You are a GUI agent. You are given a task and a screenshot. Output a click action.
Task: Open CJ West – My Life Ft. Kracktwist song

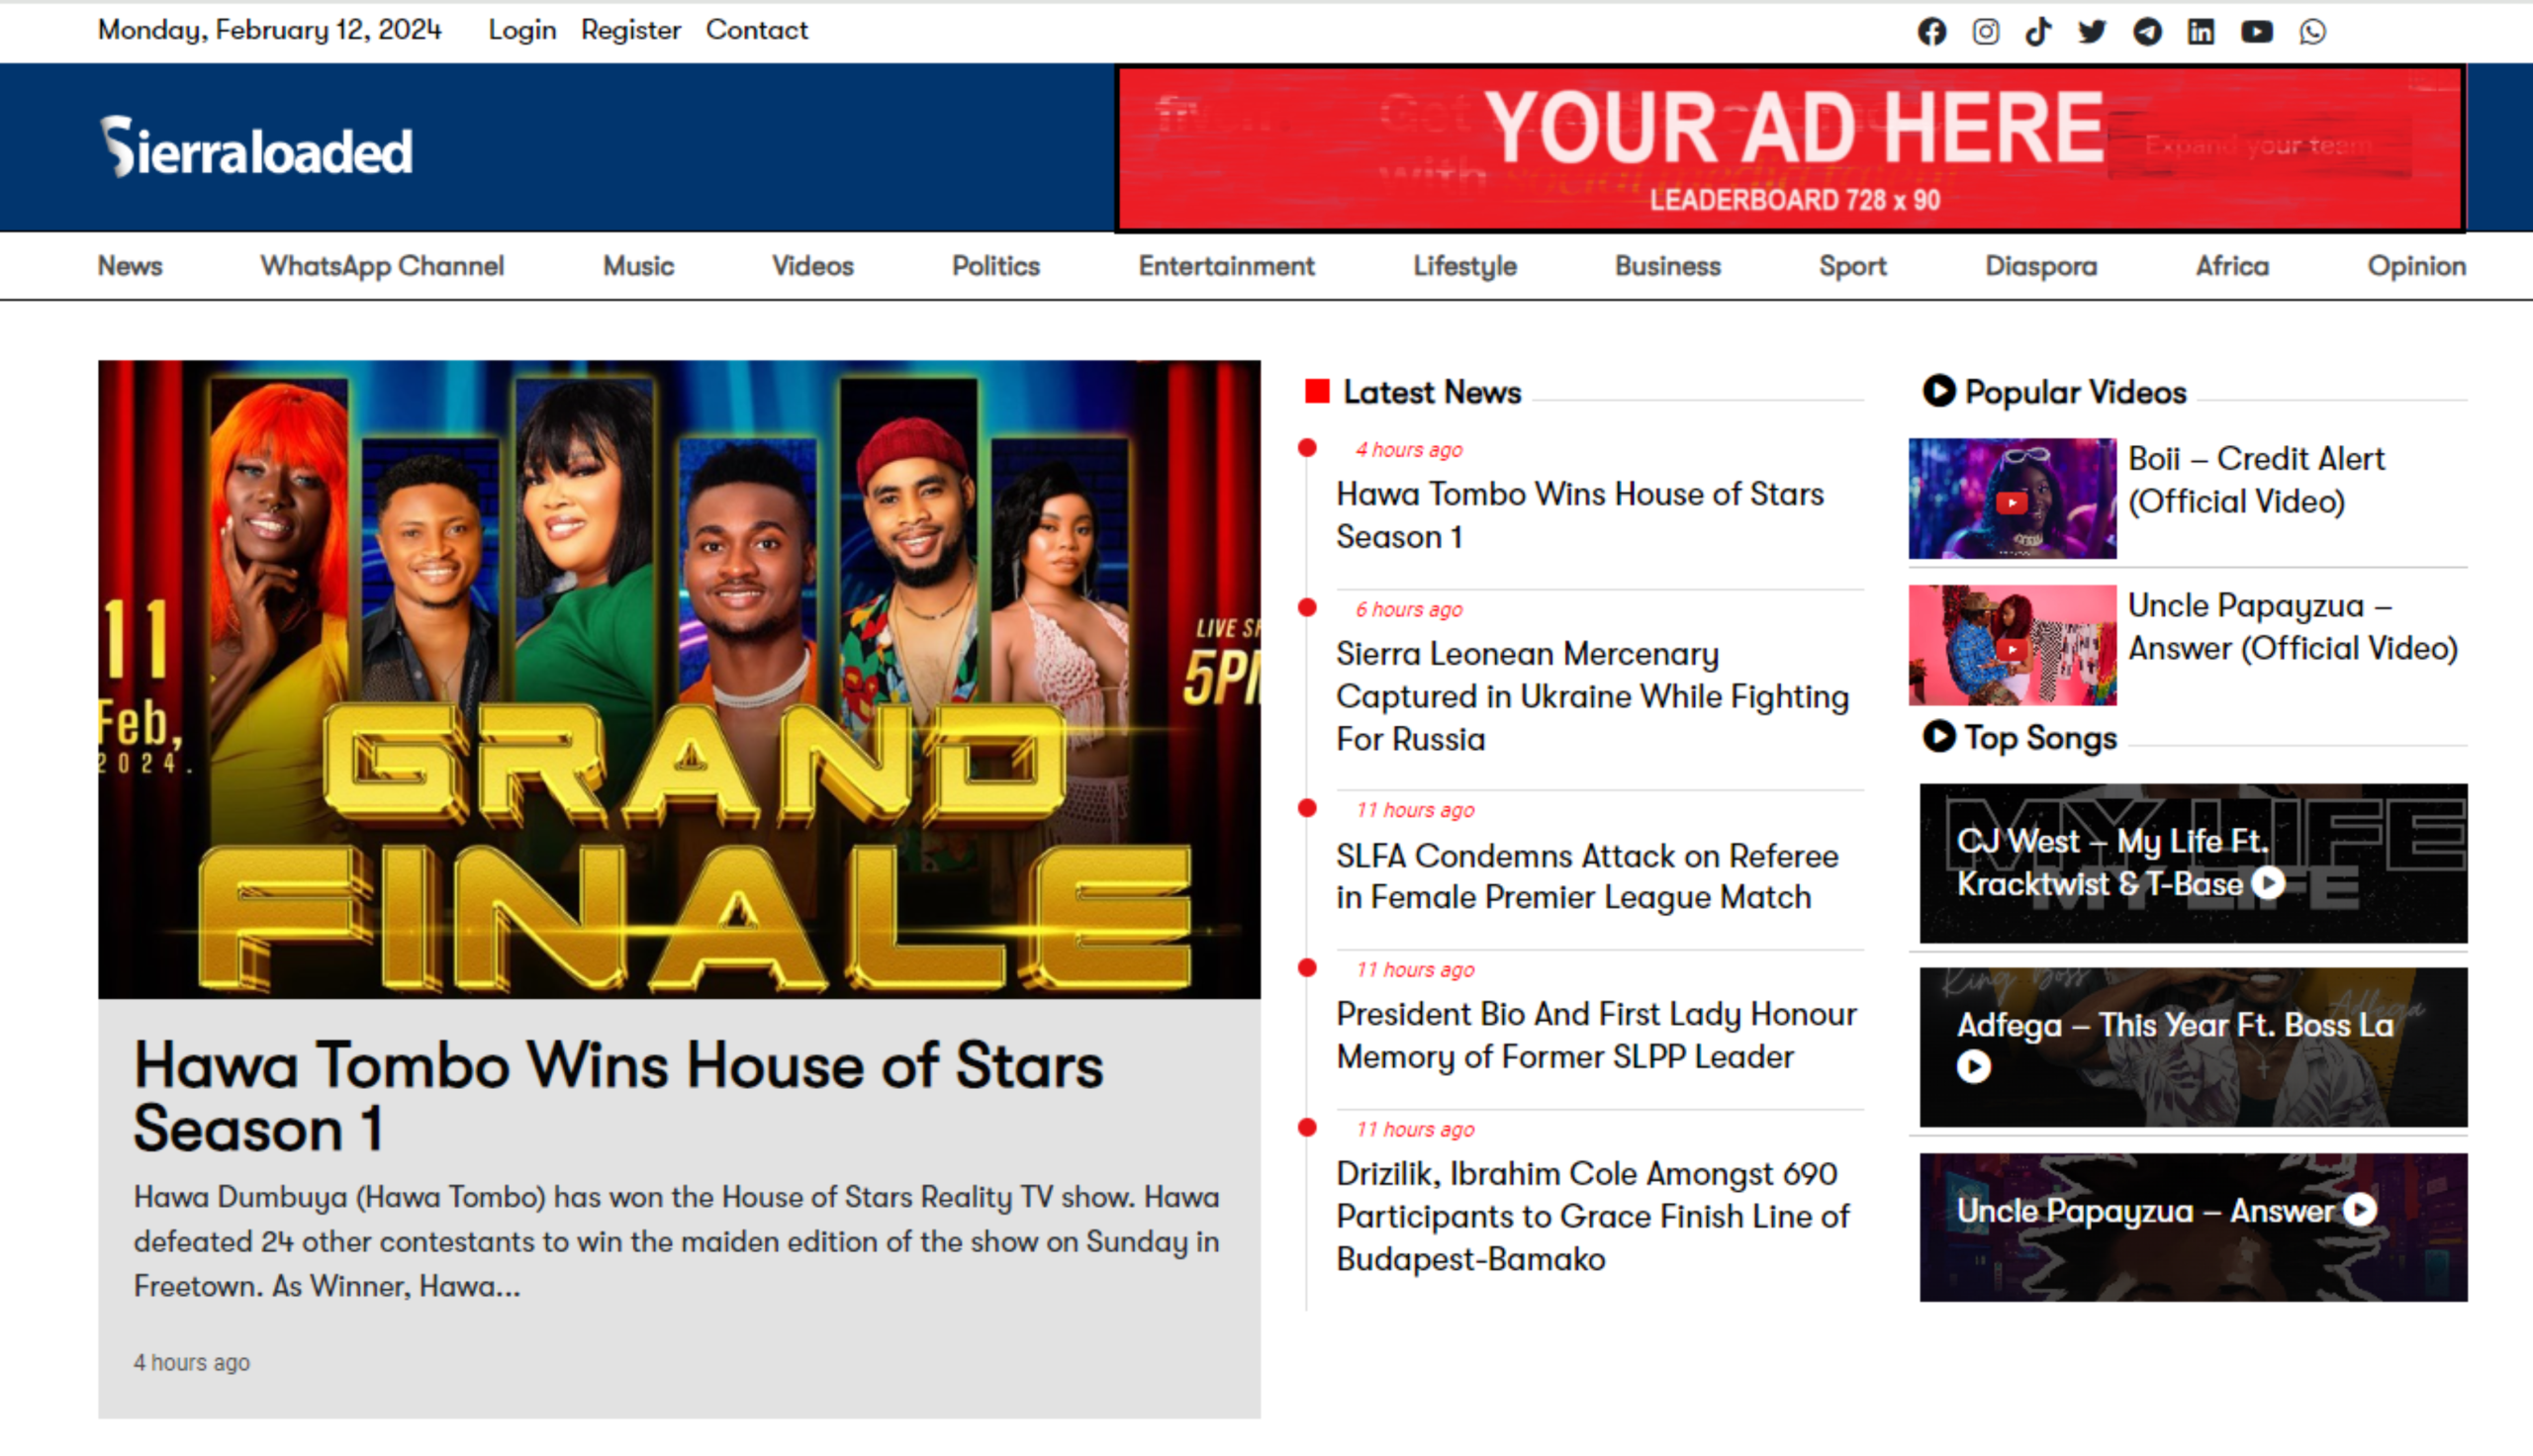pyautogui.click(x=2193, y=863)
